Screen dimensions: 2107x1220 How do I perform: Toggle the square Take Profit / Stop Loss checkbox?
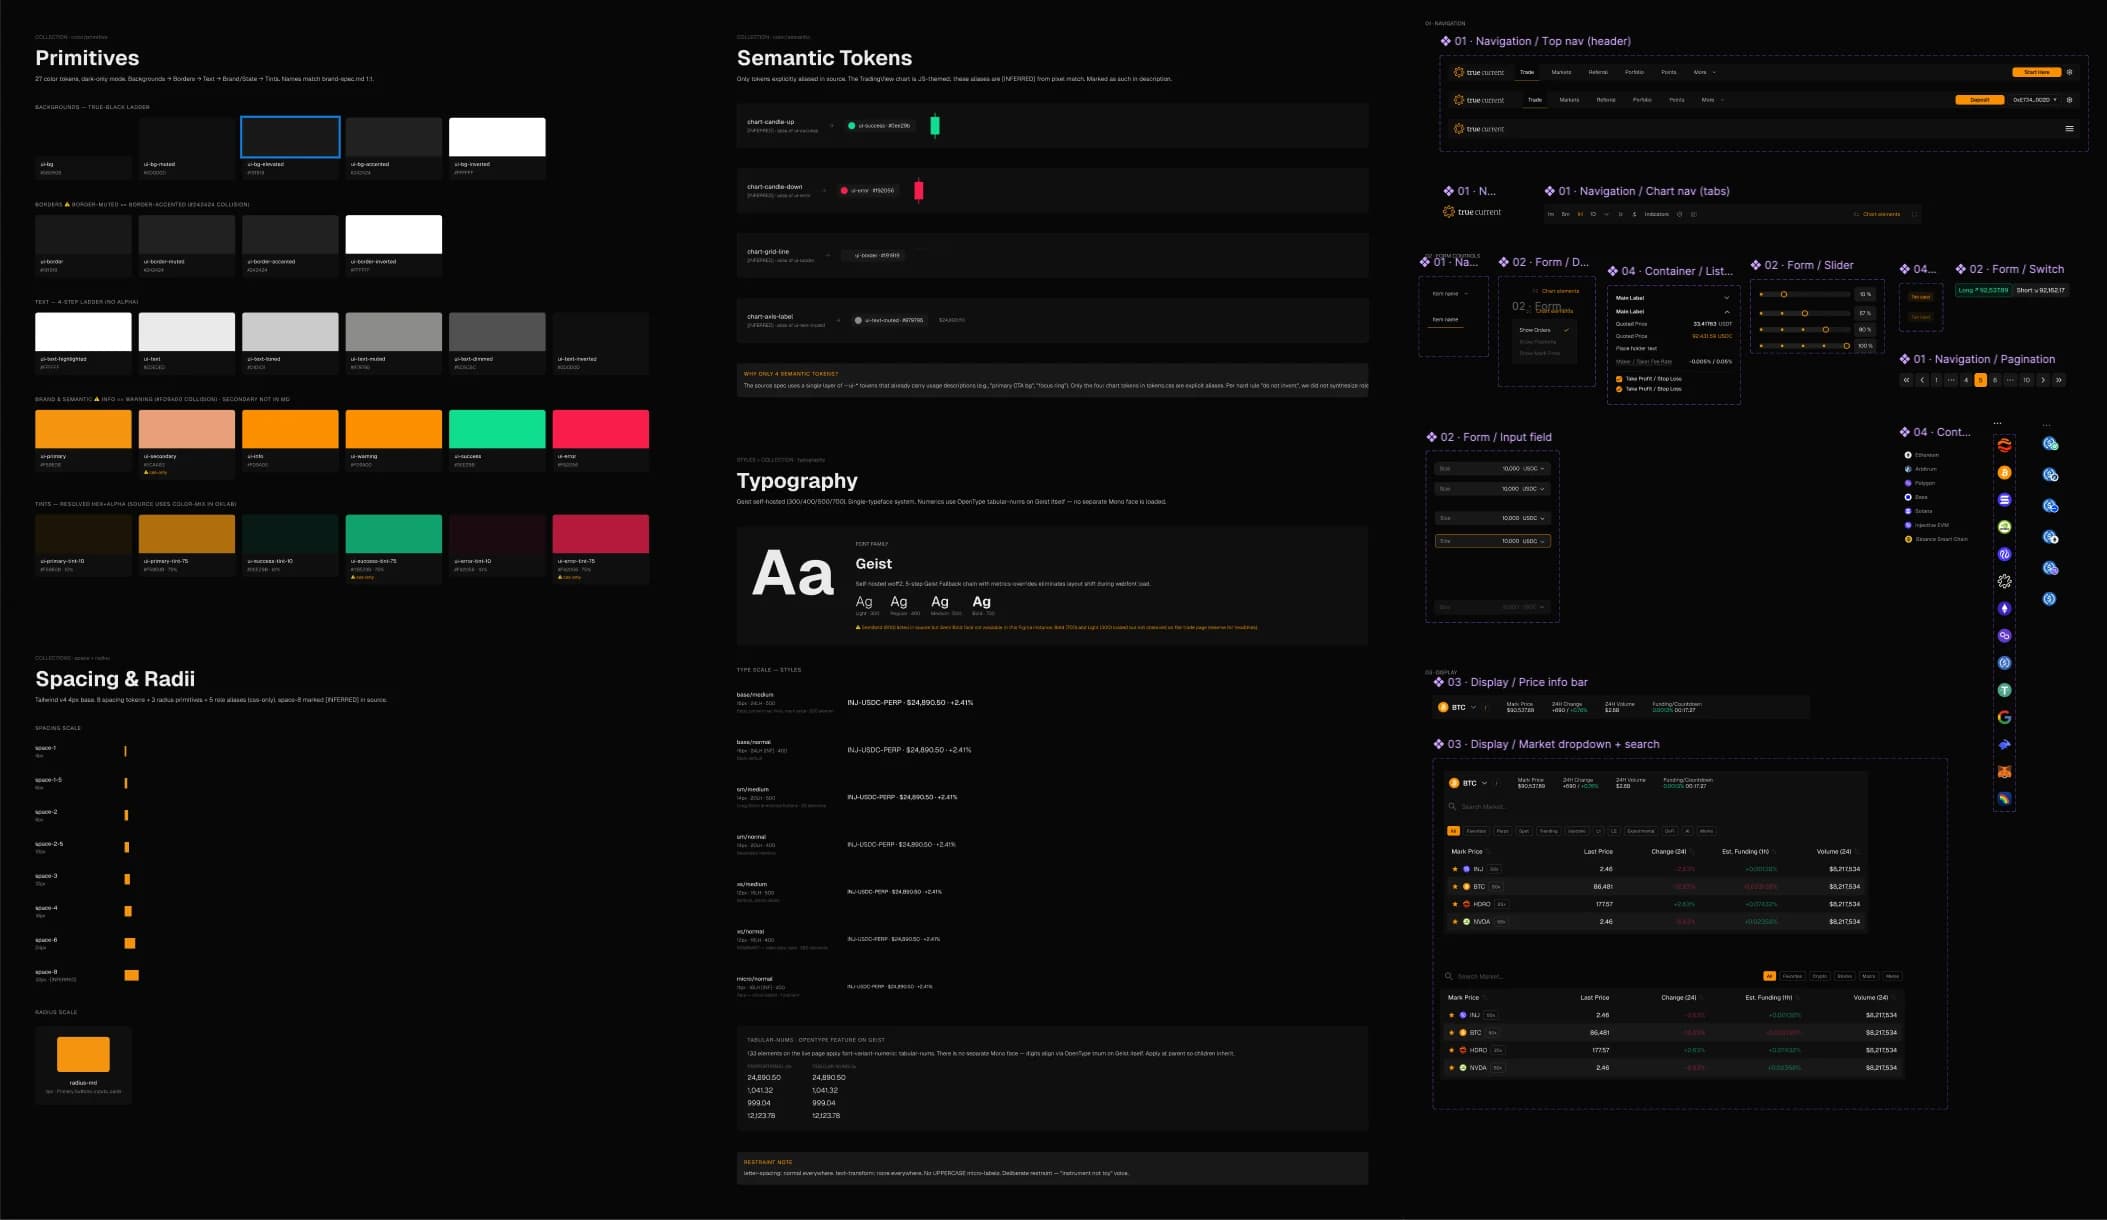pos(1619,379)
